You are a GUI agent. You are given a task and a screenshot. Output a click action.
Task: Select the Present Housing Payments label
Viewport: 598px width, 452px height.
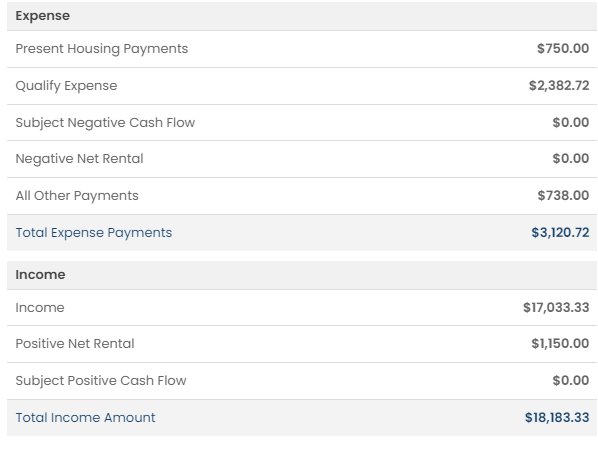[x=101, y=49]
